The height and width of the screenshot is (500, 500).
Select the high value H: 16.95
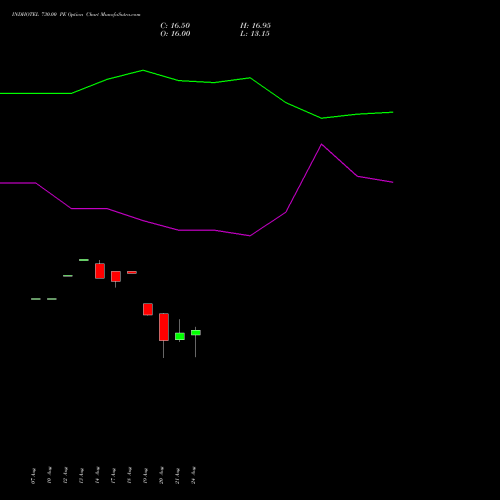pyautogui.click(x=255, y=26)
